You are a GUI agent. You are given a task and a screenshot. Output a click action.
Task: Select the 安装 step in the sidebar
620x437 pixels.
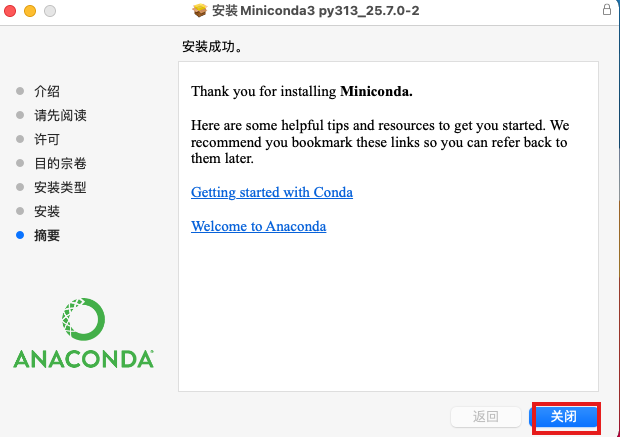coord(47,211)
